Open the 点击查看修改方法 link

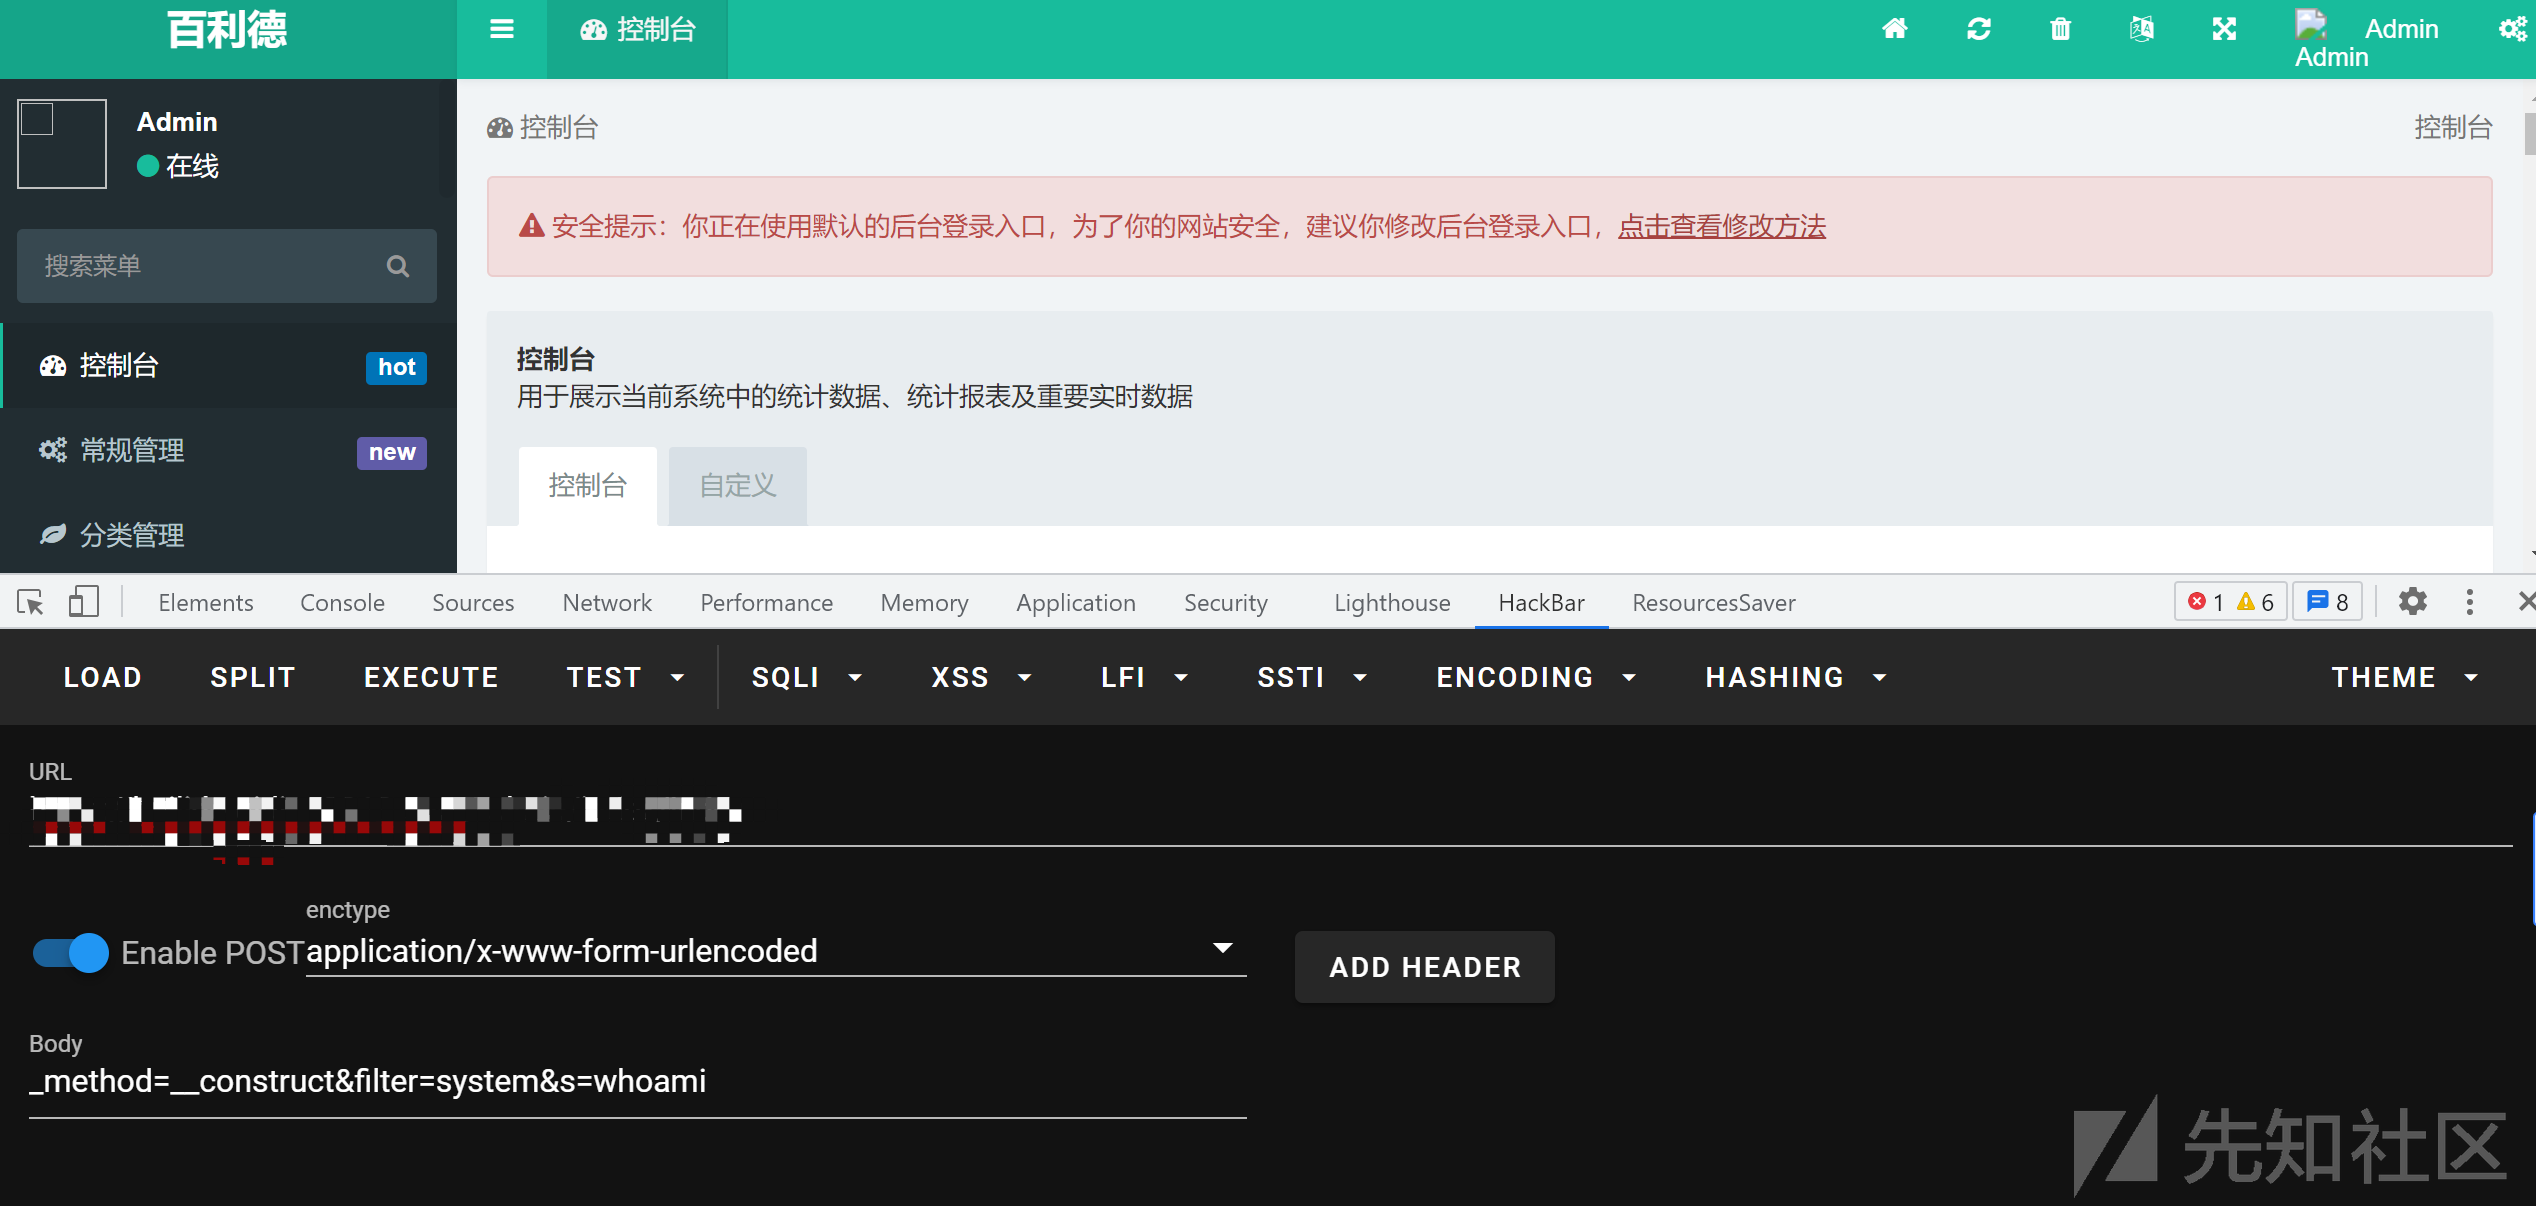coord(1721,227)
